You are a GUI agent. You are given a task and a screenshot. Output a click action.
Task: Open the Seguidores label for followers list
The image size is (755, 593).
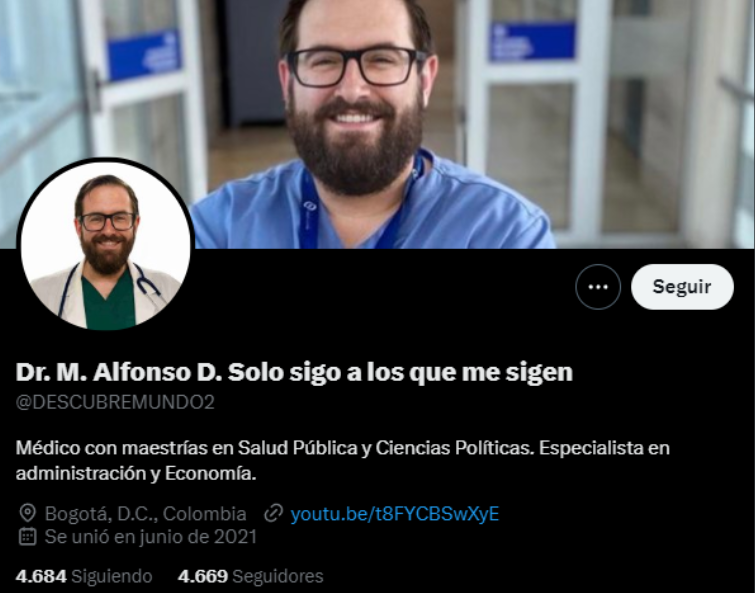[278, 576]
